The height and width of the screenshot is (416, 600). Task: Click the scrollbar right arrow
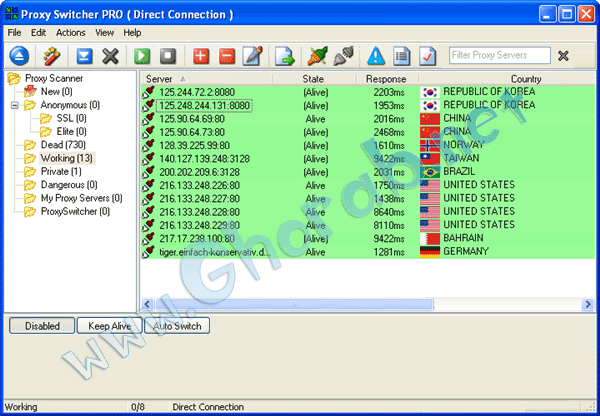pos(587,304)
